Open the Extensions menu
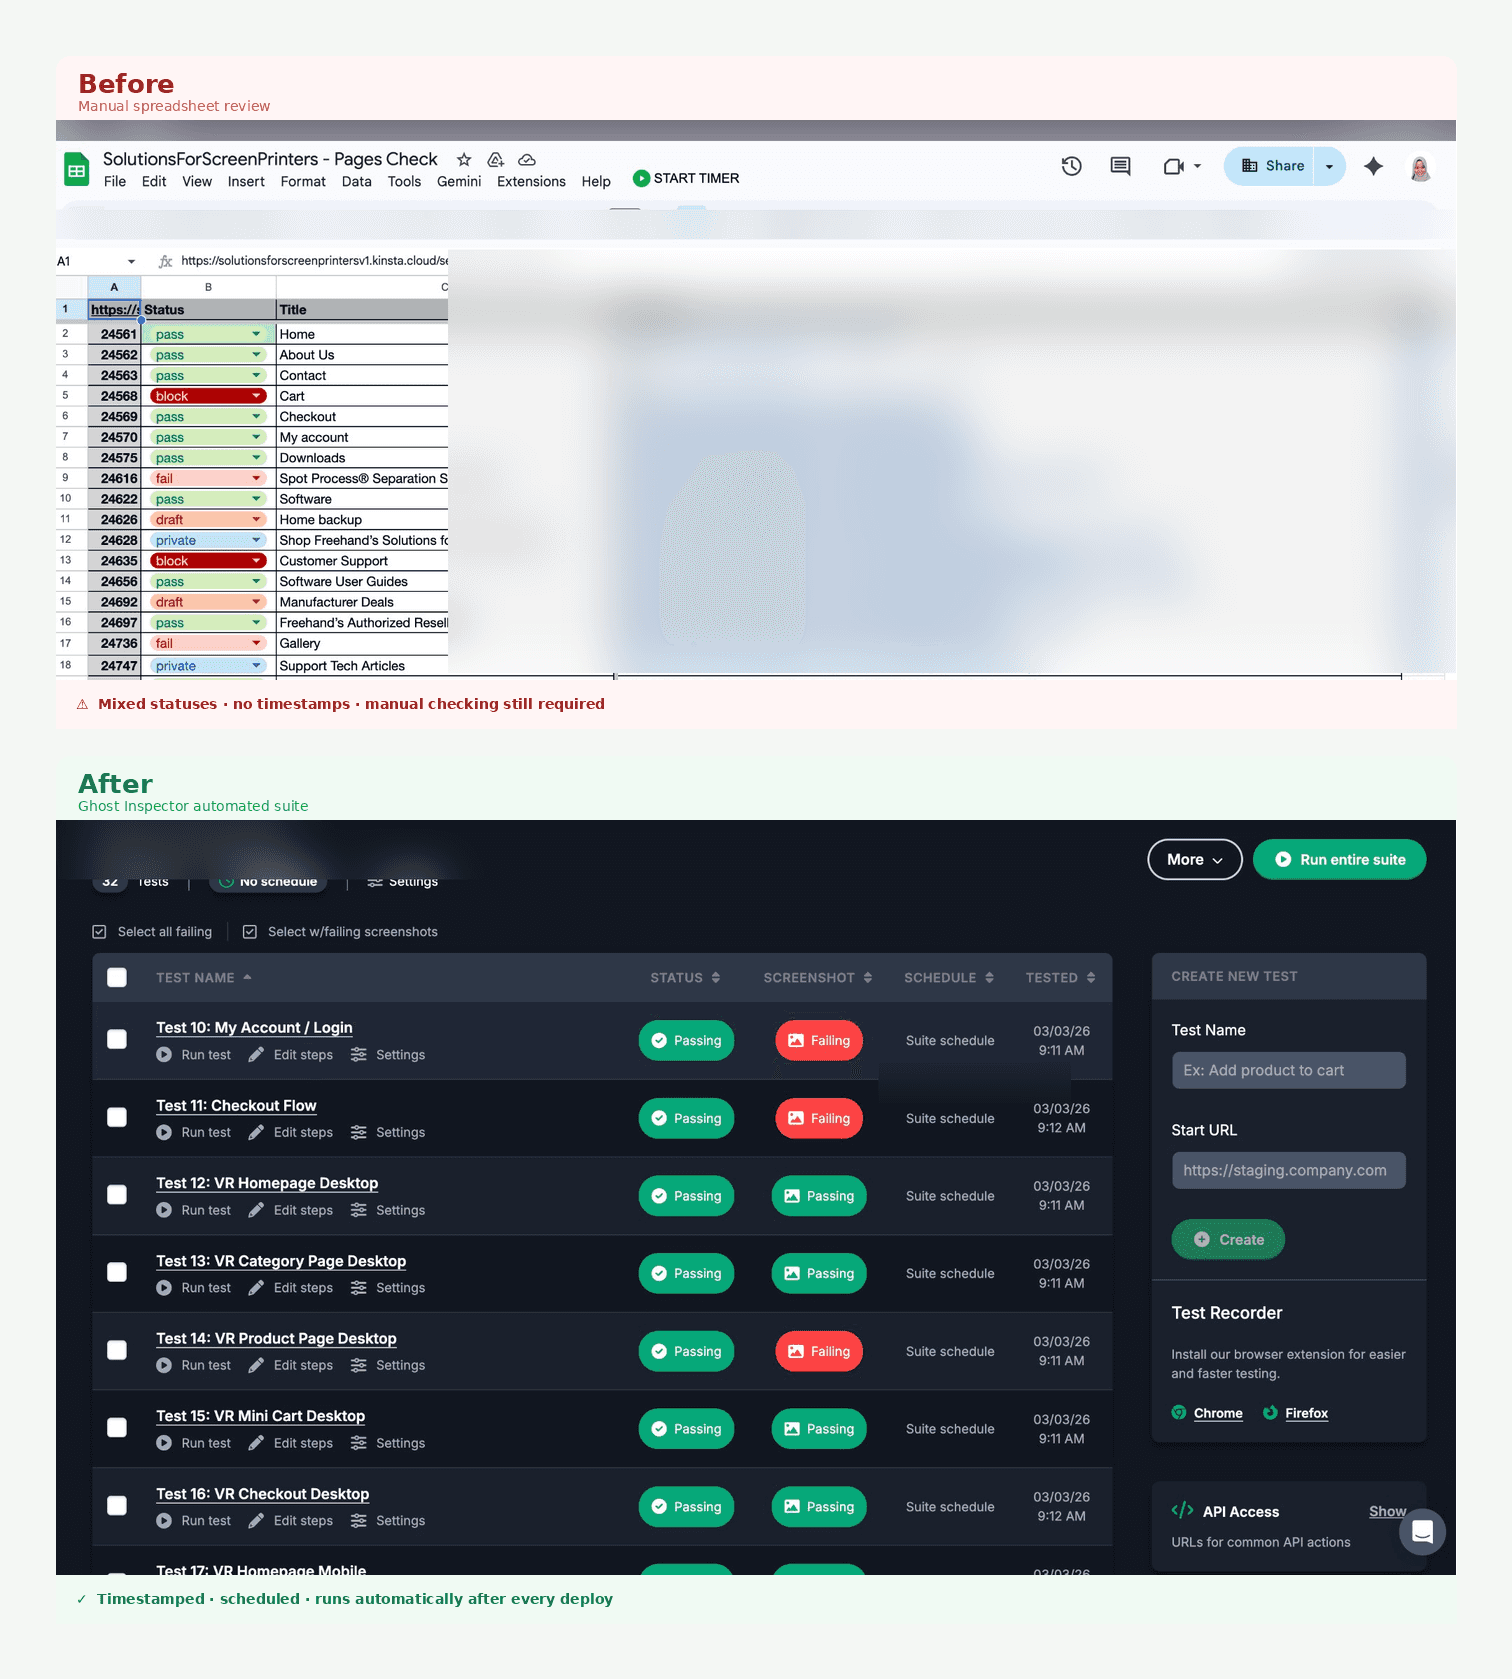Image resolution: width=1512 pixels, height=1679 pixels. pyautogui.click(x=531, y=182)
